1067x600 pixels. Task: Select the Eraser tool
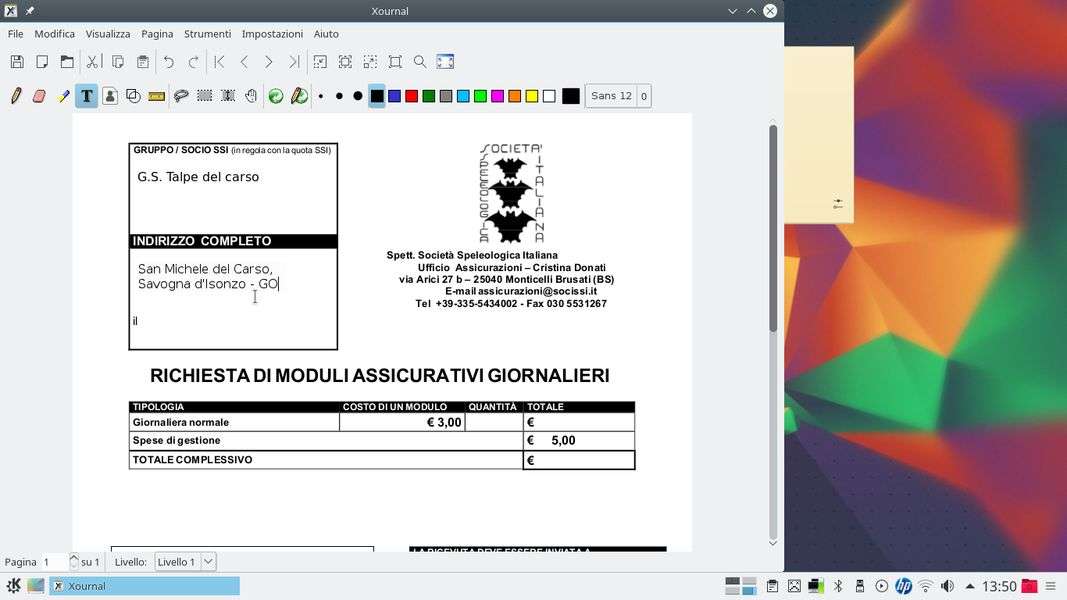(39, 96)
